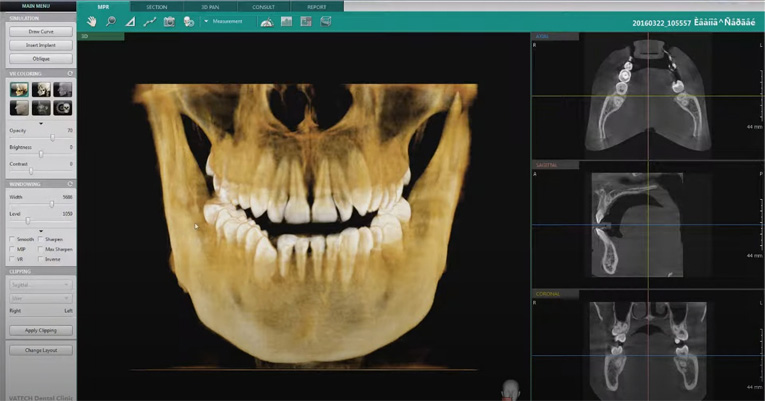Toggle the Inverse checkbox

pyautogui.click(x=40, y=259)
